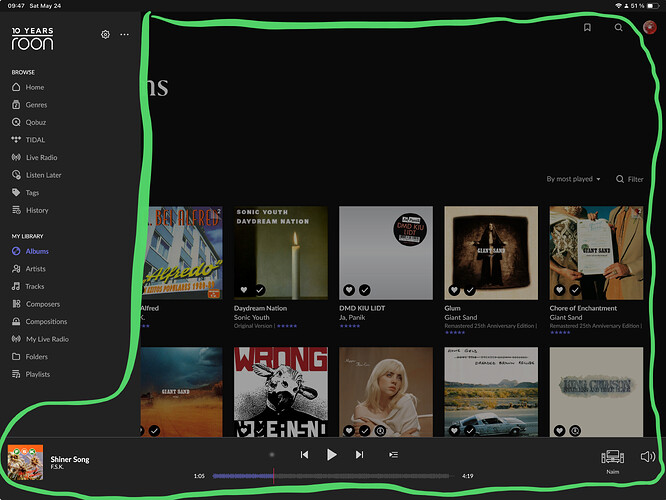Open Chore of Enchantment album cover
Viewport: 666px width, 500px height.
point(596,253)
